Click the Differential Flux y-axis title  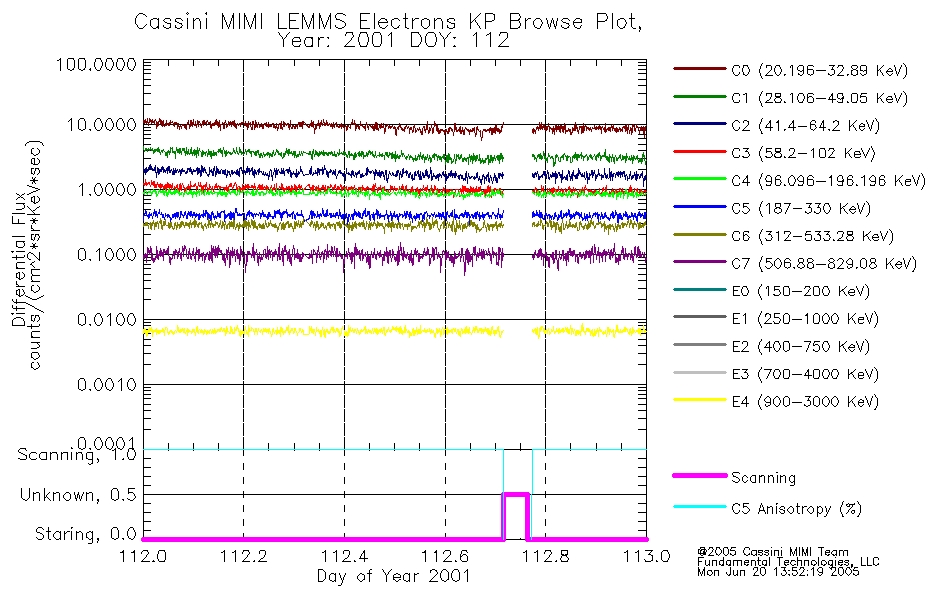tap(19, 259)
